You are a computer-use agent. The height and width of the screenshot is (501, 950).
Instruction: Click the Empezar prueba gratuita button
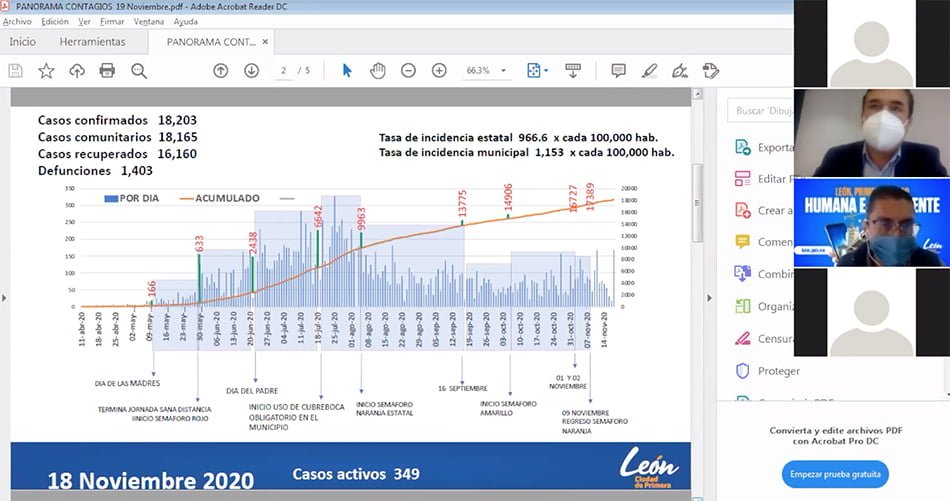coord(834,474)
